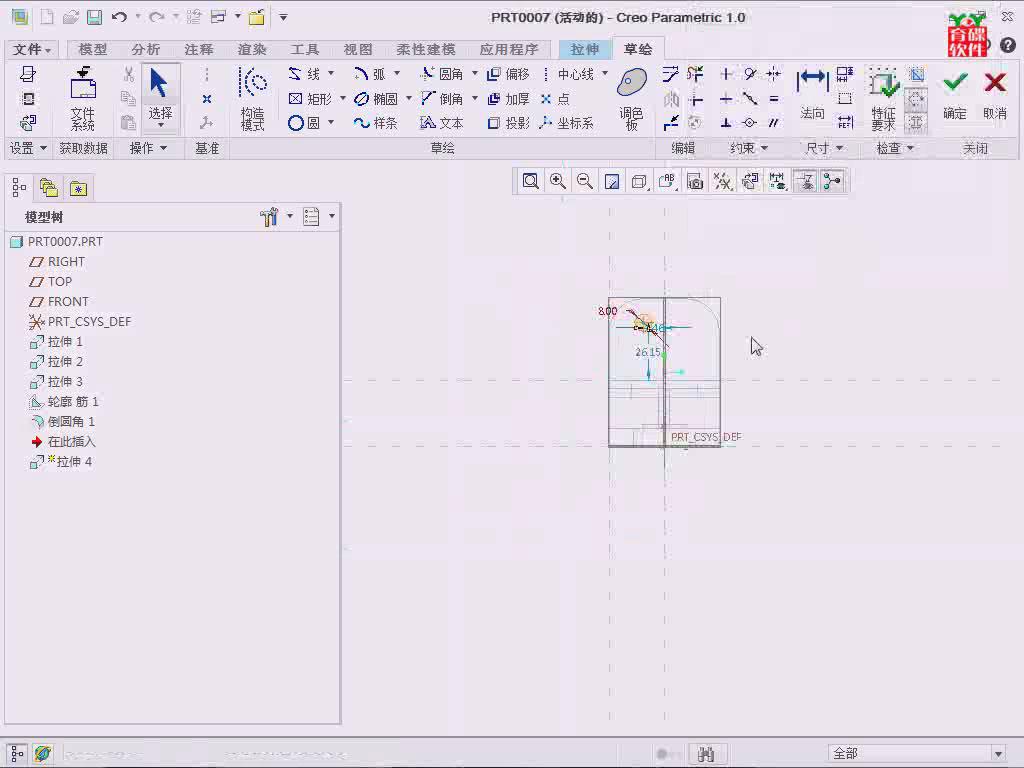Expand the Inspect (检查) group menu
The height and width of the screenshot is (768, 1024).
(895, 148)
